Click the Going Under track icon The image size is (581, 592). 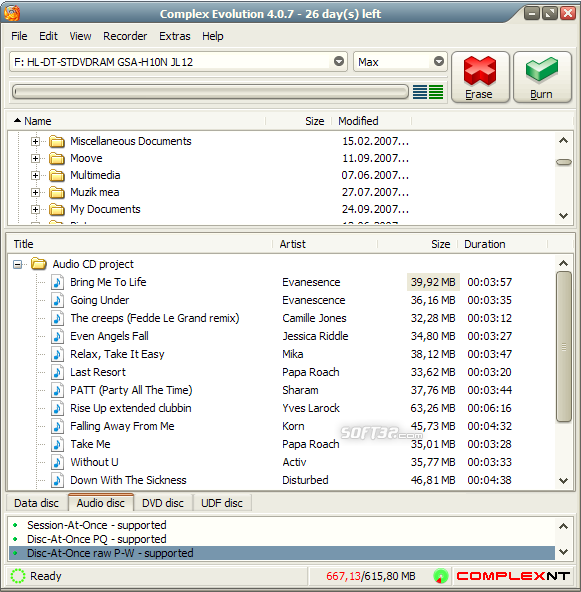[57, 300]
